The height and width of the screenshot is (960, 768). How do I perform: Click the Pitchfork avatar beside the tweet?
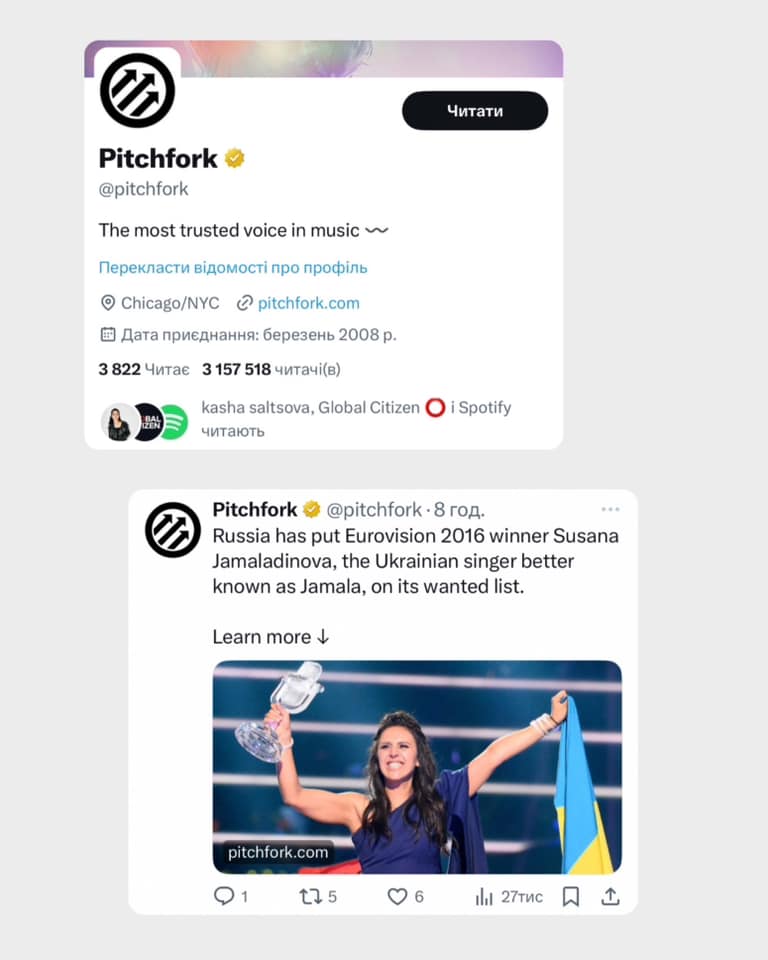(x=173, y=530)
